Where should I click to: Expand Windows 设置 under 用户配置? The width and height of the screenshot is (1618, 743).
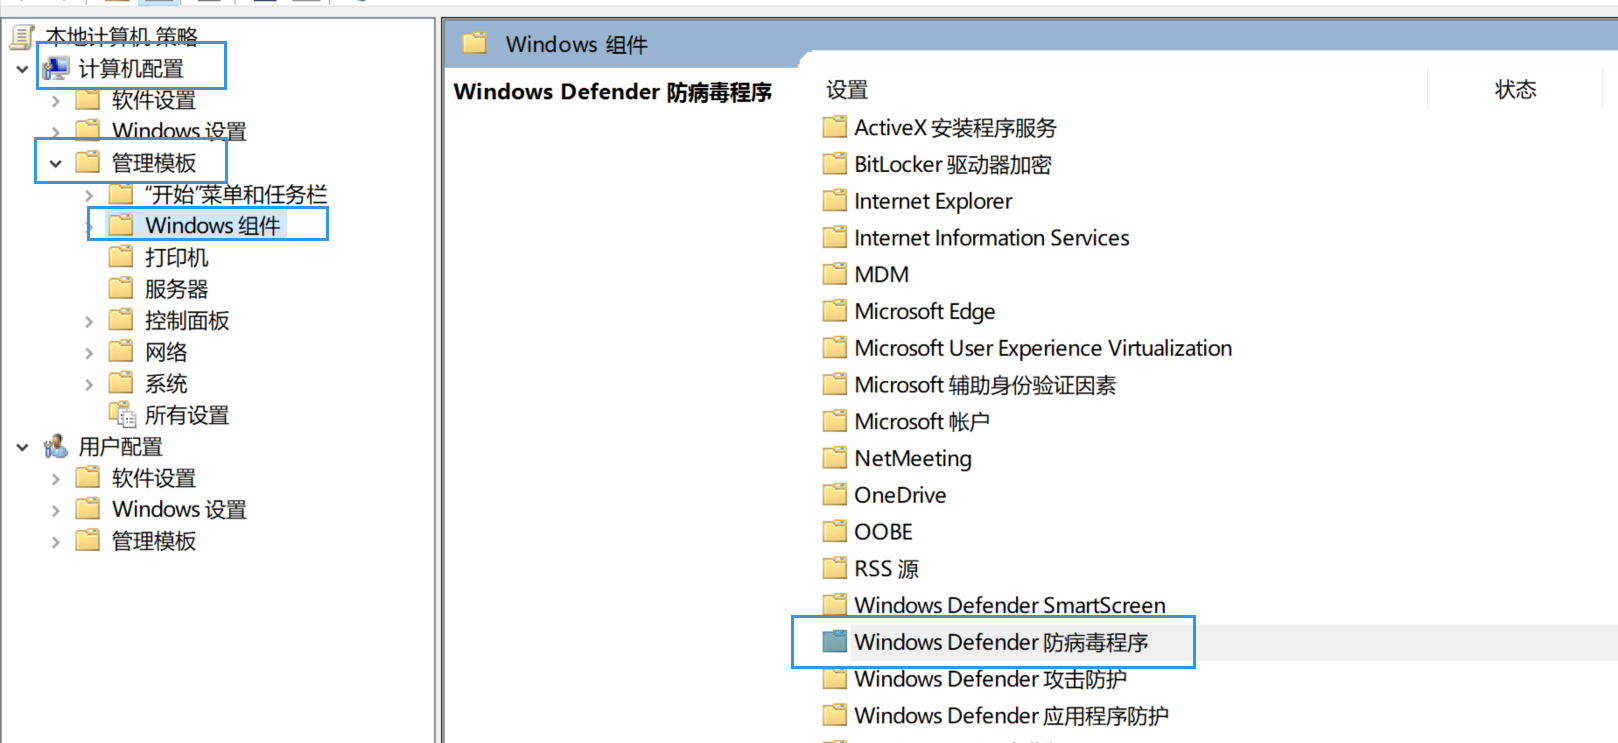[56, 510]
